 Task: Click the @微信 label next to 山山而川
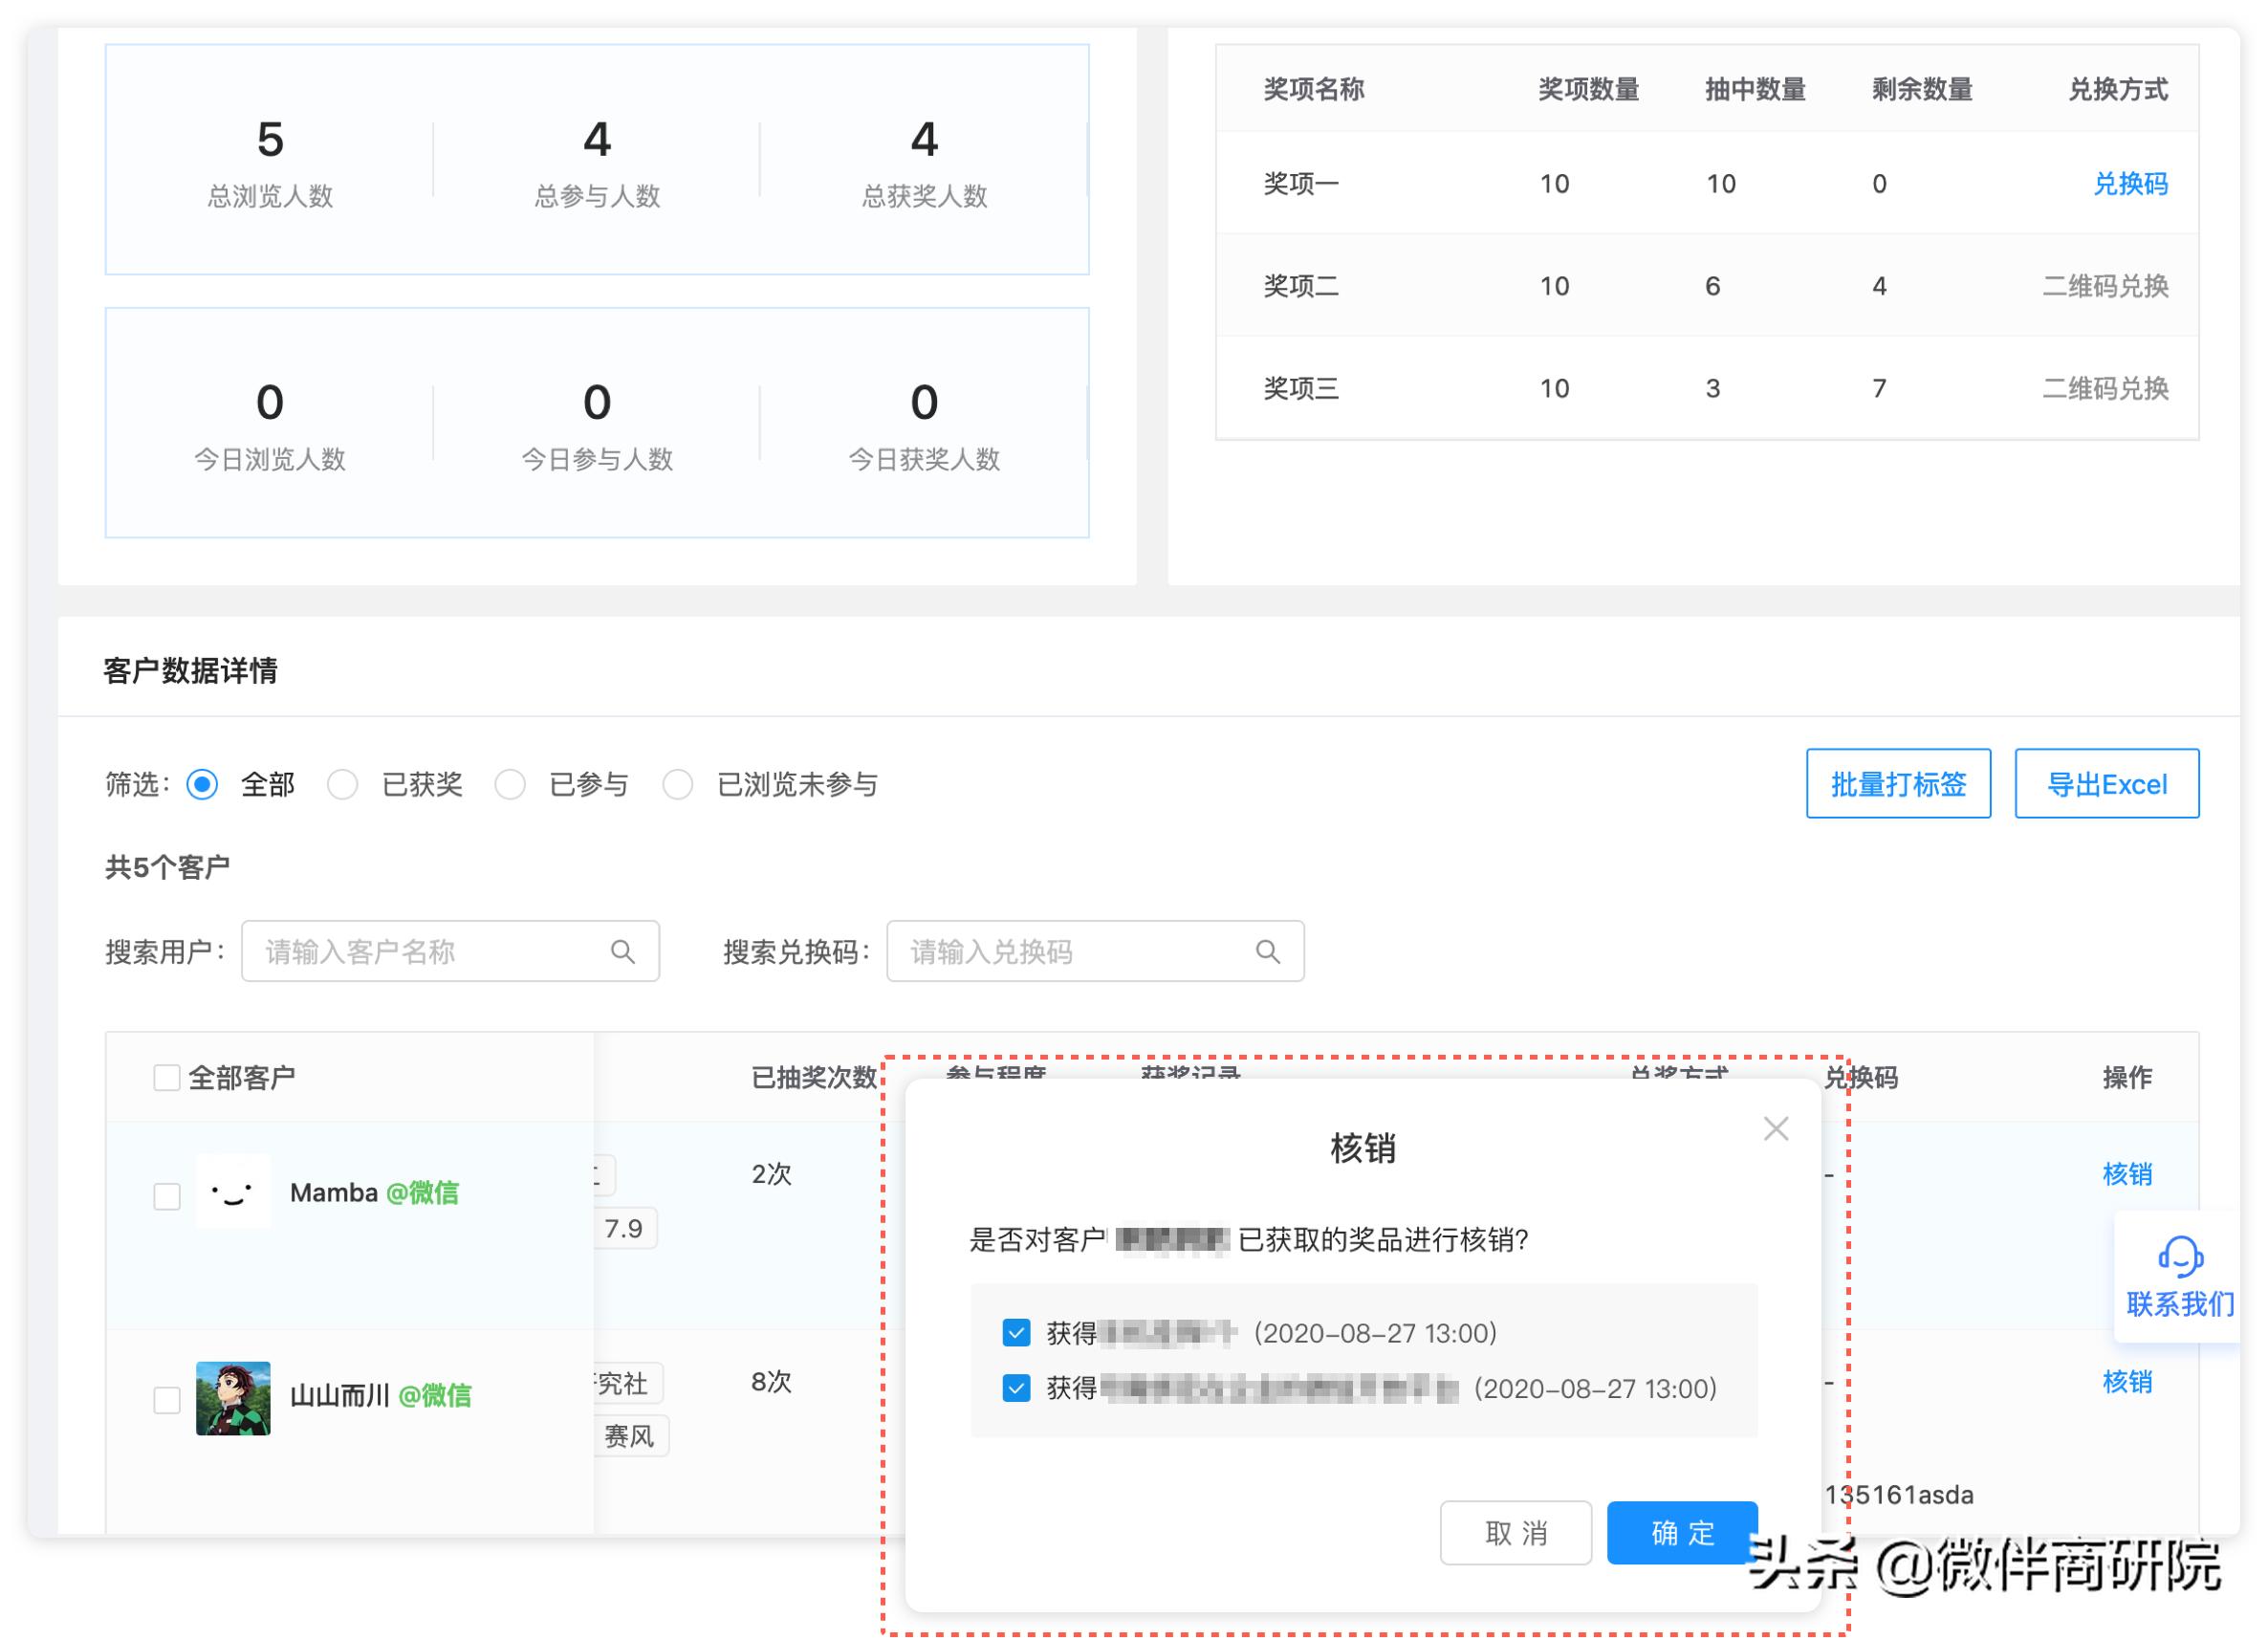pos(438,1396)
